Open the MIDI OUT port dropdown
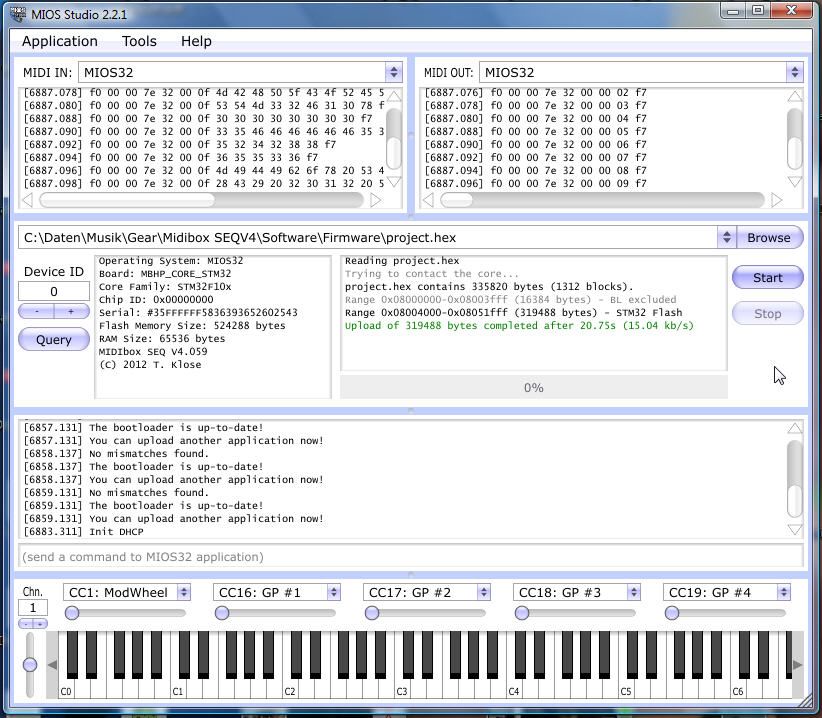The width and height of the screenshot is (822, 718). pyautogui.click(x=641, y=72)
